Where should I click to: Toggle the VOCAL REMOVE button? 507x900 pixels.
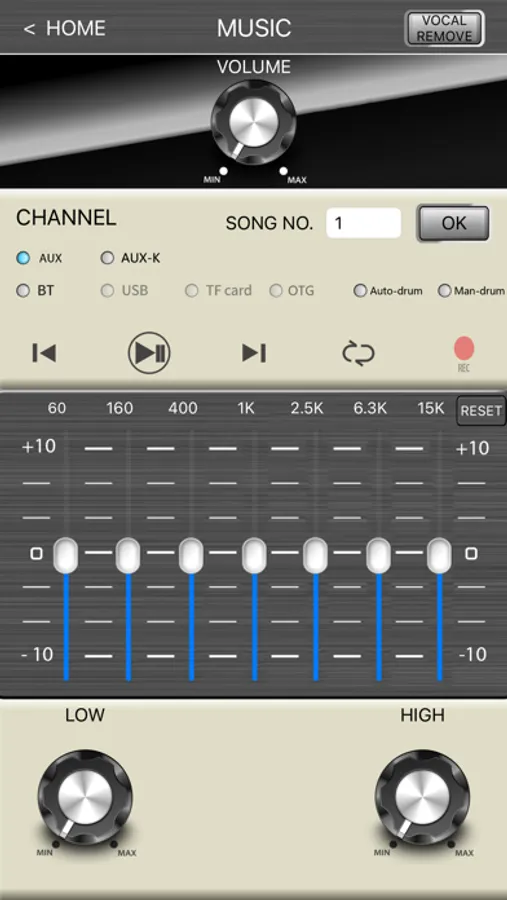click(x=444, y=28)
